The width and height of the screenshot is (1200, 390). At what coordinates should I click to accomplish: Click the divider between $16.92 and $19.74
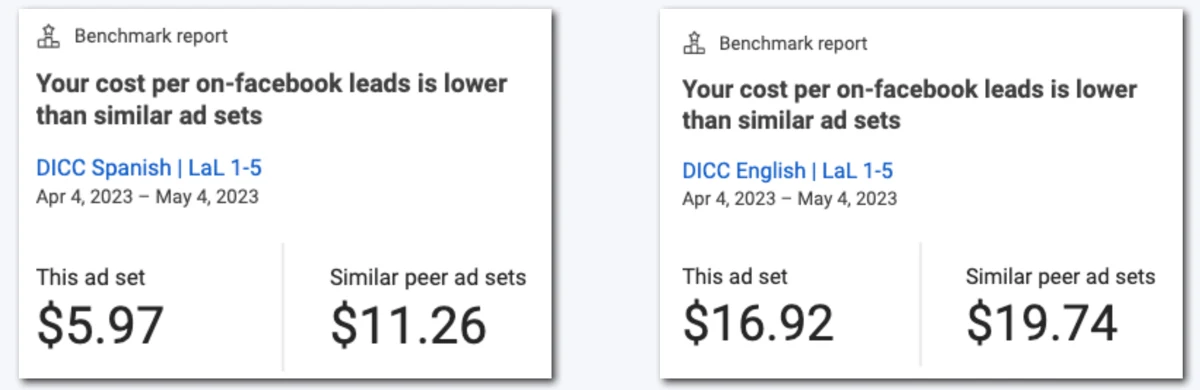pyautogui.click(x=920, y=304)
